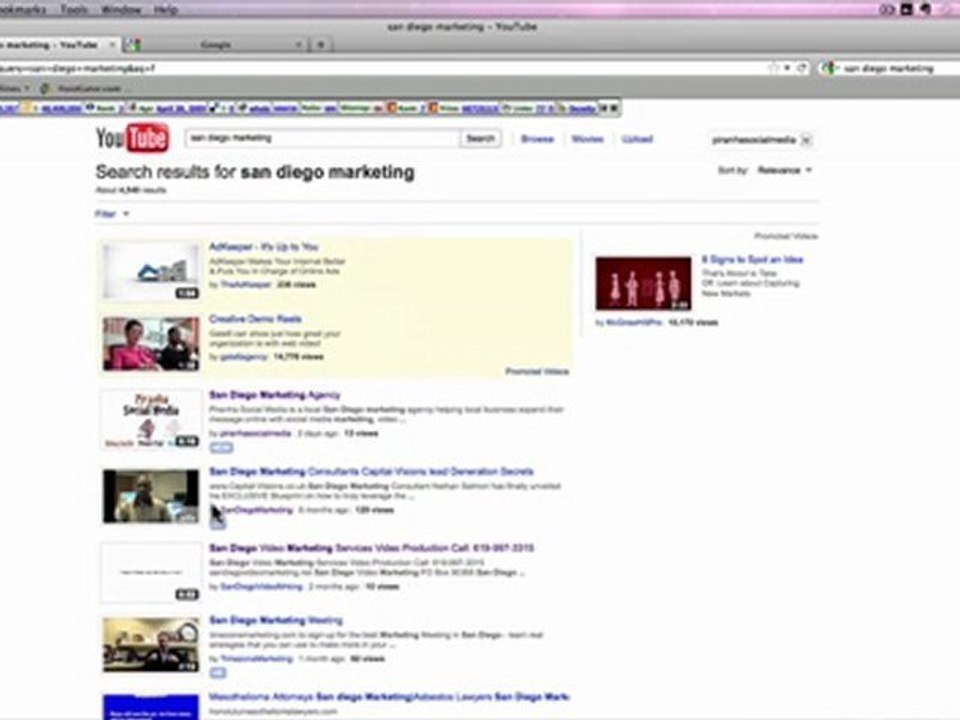Click the Movies link

(587, 139)
